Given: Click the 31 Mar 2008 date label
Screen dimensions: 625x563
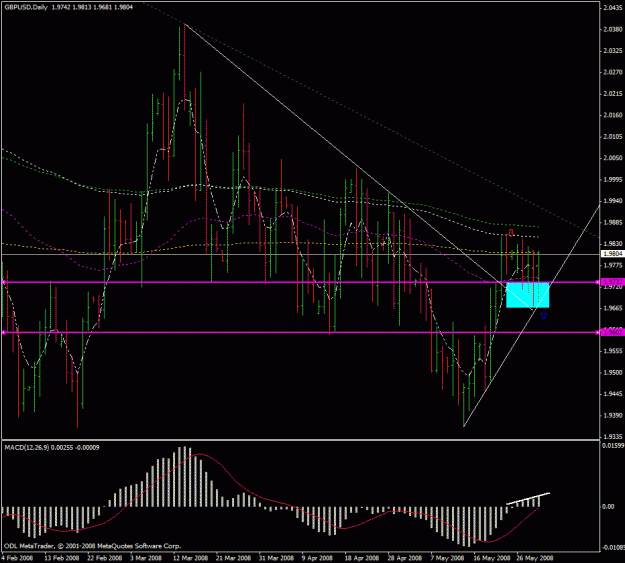Looking at the screenshot, I should pos(276,558).
